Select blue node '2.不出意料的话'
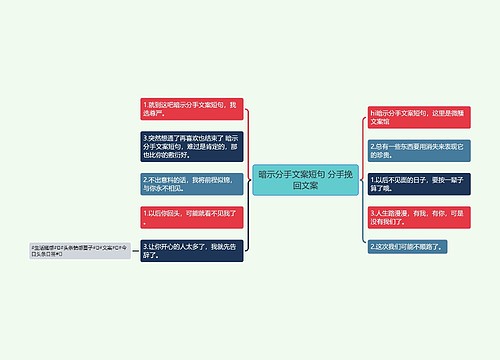 coord(192,184)
